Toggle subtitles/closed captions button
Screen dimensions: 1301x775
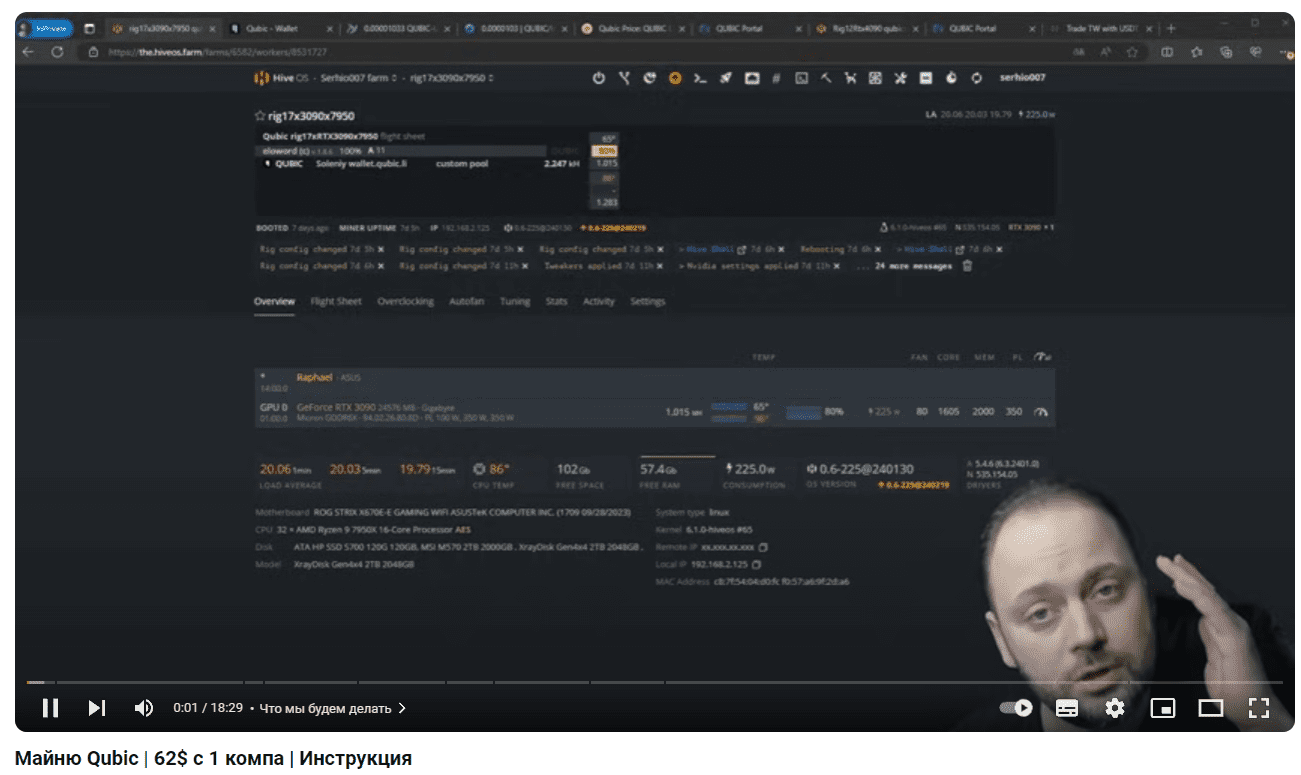click(x=1067, y=708)
